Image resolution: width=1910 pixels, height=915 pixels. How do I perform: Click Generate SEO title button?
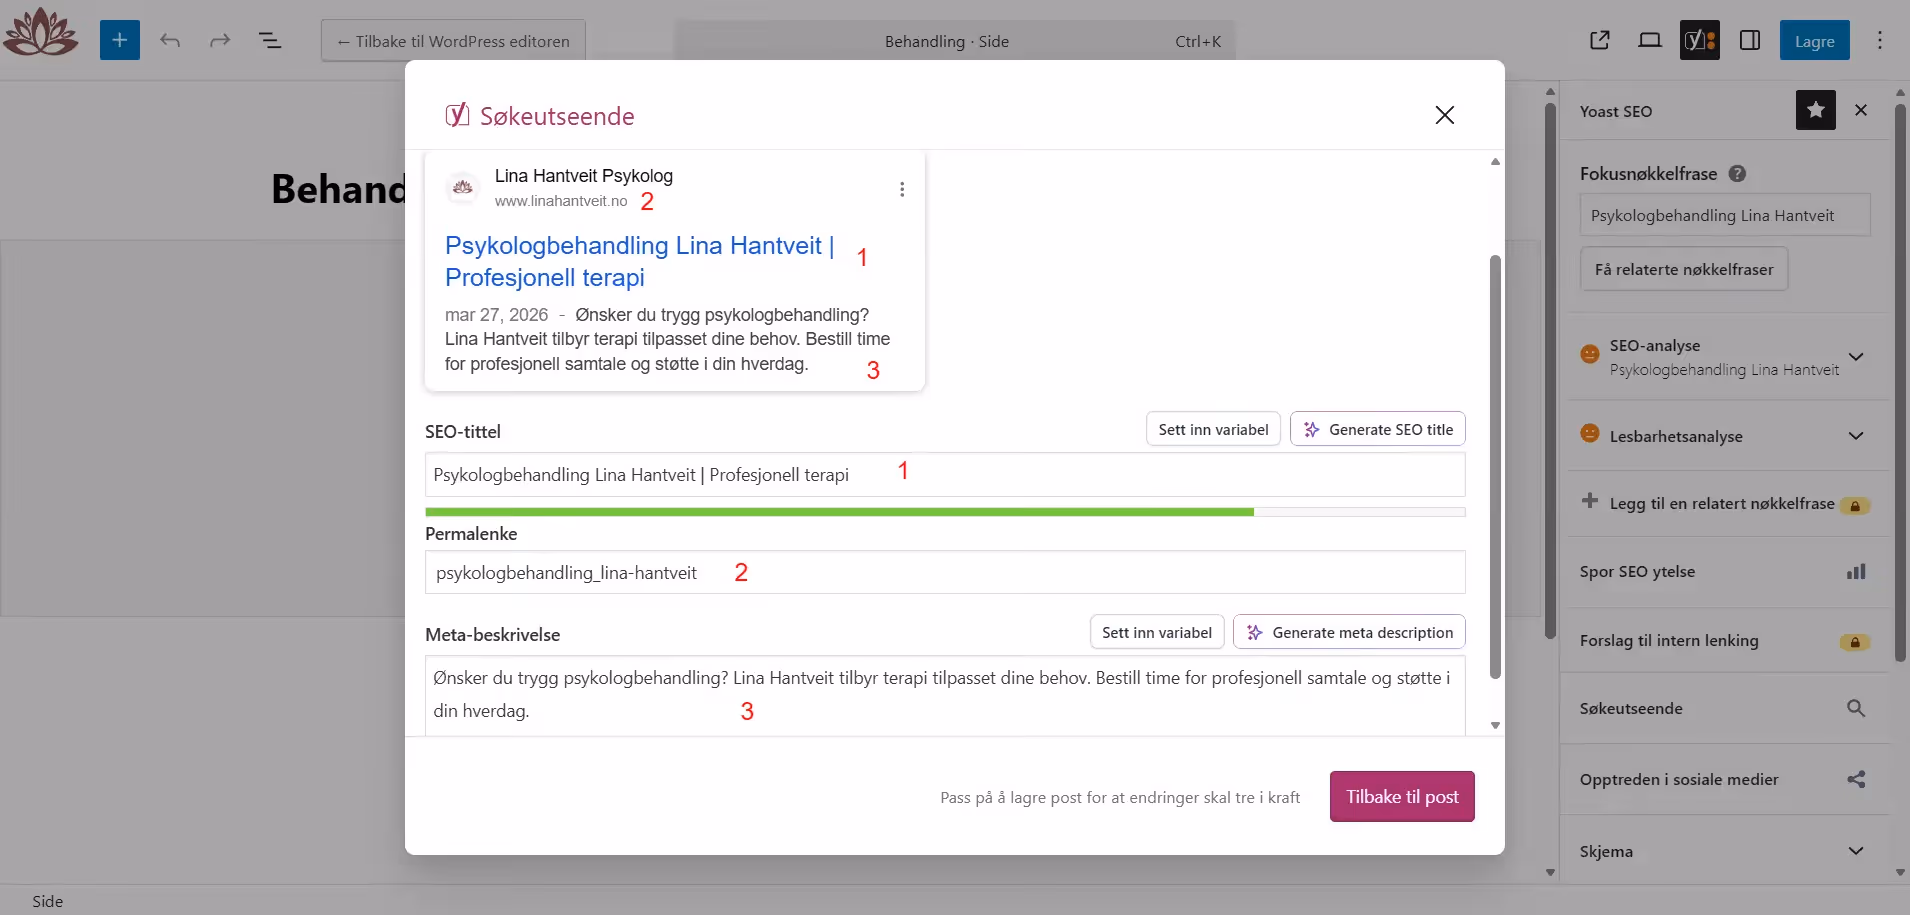[x=1378, y=429]
